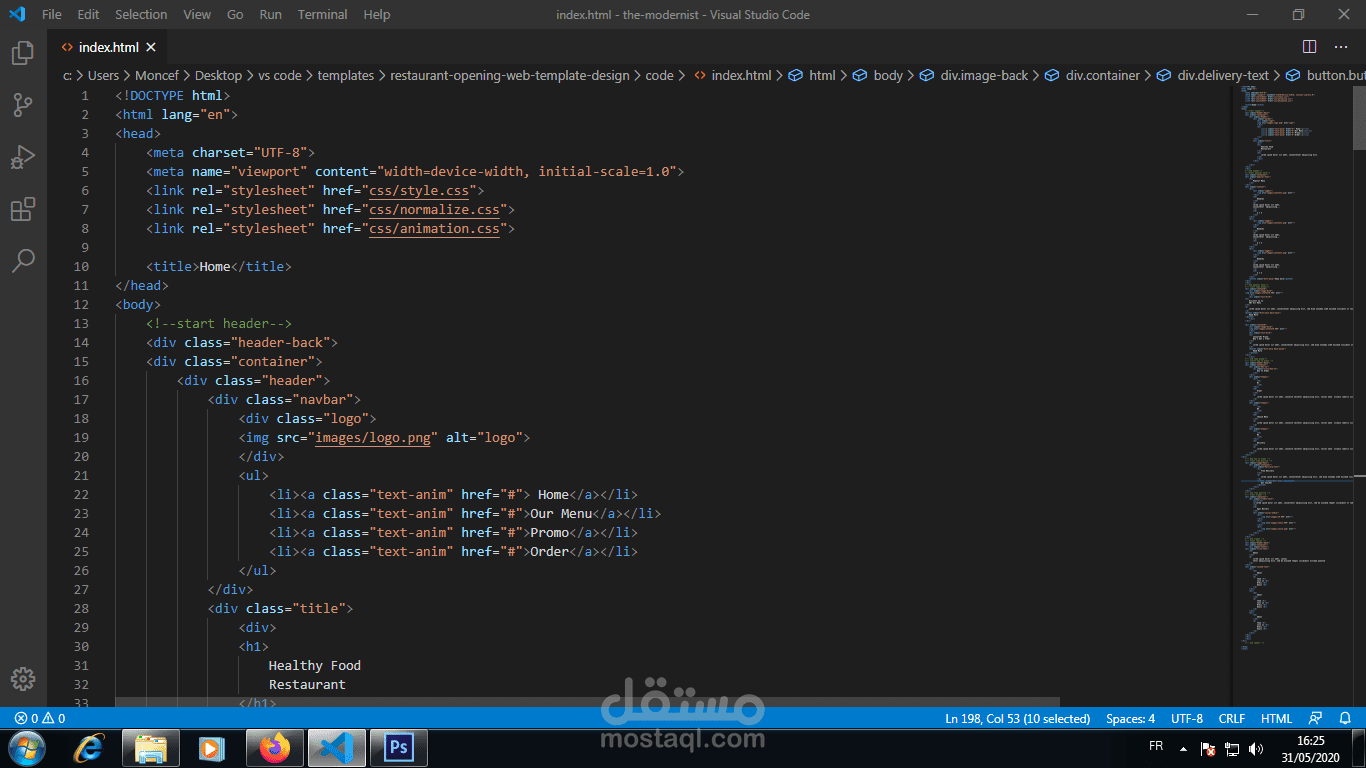Image resolution: width=1366 pixels, height=768 pixels.
Task: Click the VS Code logo in title bar
Action: pyautogui.click(x=16, y=14)
